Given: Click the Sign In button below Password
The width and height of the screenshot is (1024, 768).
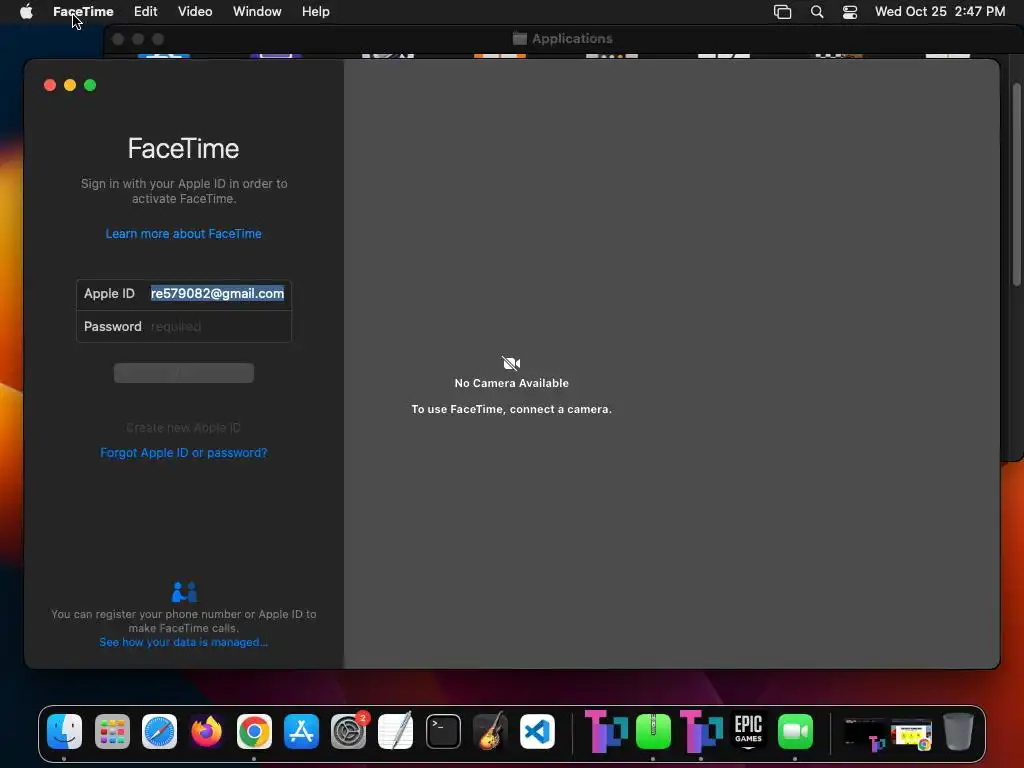Looking at the screenshot, I should [184, 373].
